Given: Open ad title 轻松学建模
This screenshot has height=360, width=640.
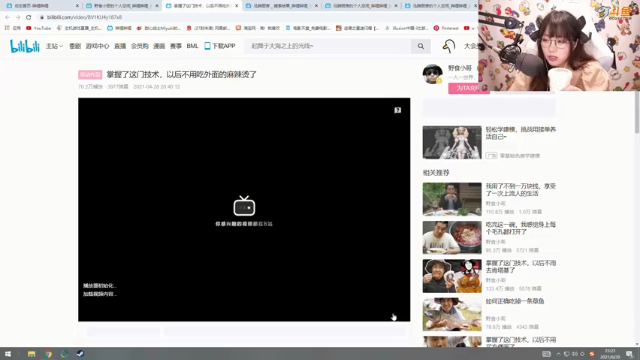Looking at the screenshot, I should (x=521, y=133).
